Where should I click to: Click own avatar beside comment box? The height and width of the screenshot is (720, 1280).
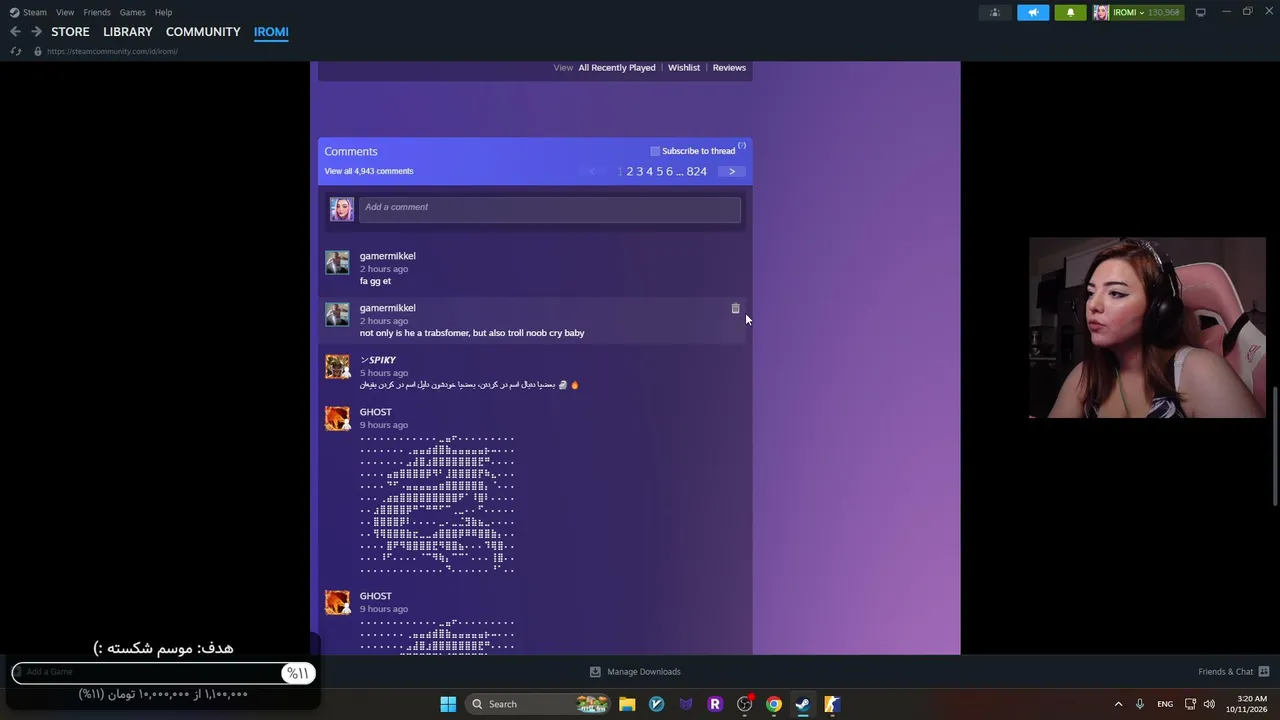pyautogui.click(x=342, y=209)
